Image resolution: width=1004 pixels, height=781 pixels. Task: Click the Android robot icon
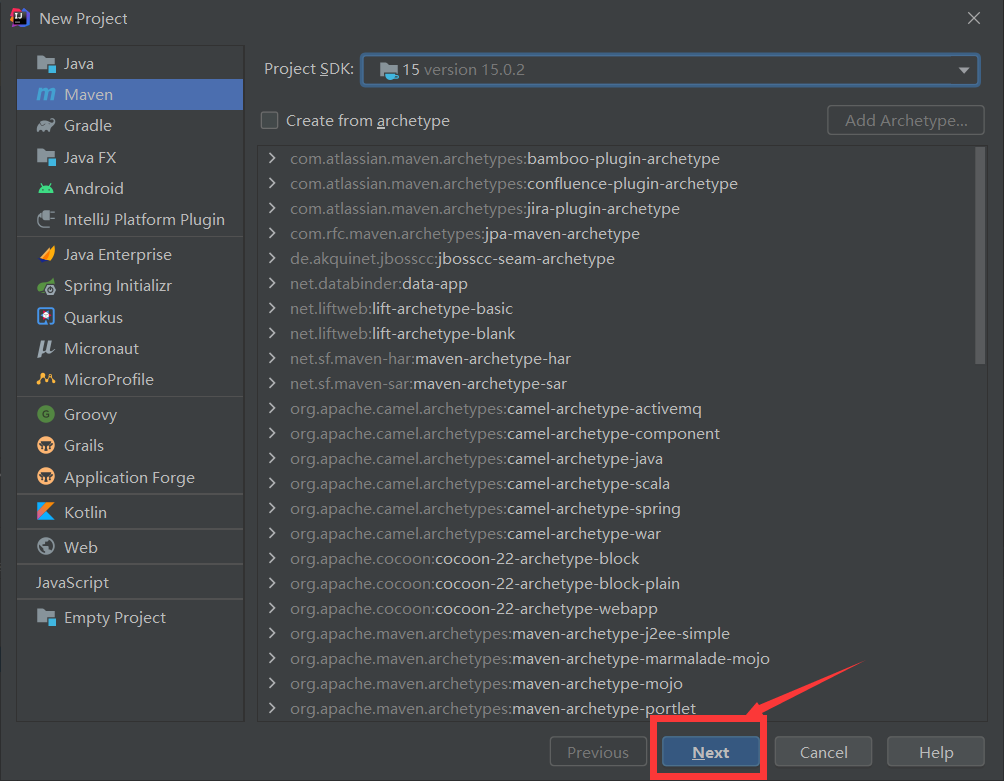[x=46, y=188]
